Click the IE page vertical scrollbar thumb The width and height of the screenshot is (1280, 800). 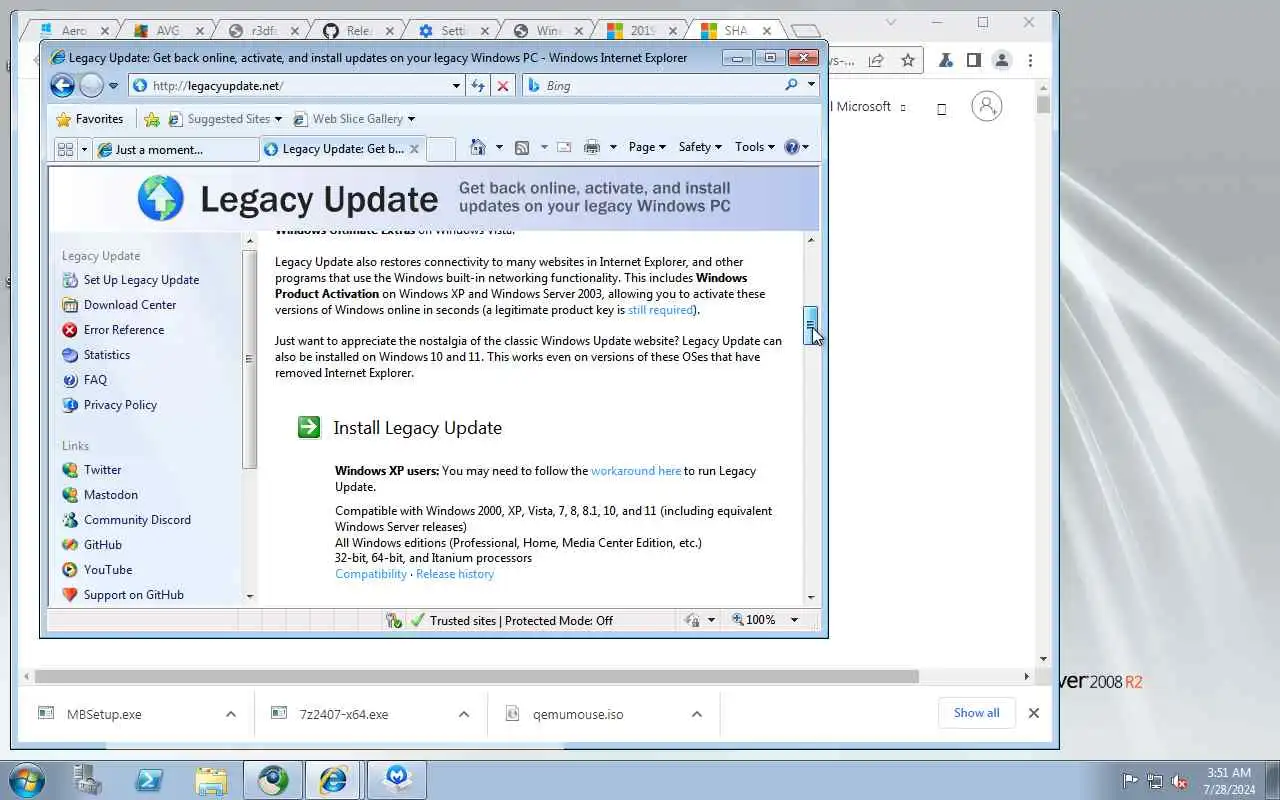point(811,326)
